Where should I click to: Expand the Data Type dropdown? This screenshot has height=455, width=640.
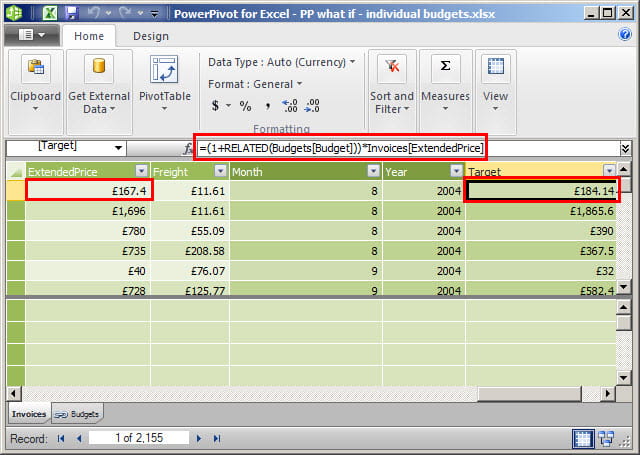click(352, 62)
